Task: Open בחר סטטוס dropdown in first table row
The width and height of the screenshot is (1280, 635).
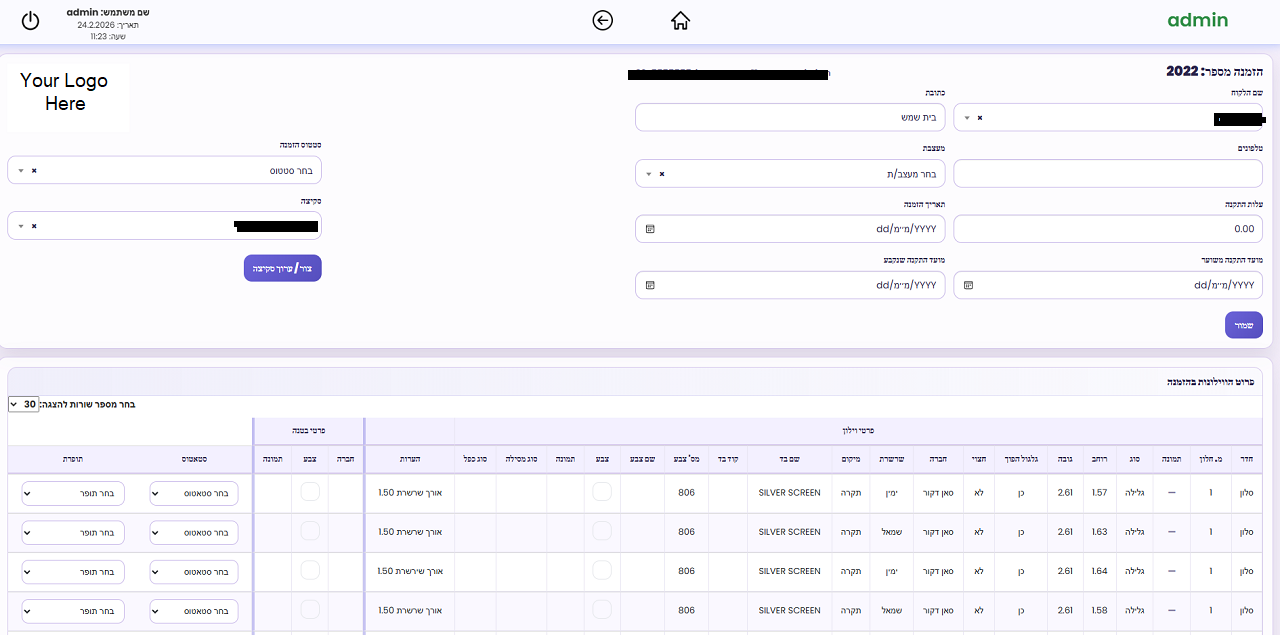Action: tap(194, 493)
